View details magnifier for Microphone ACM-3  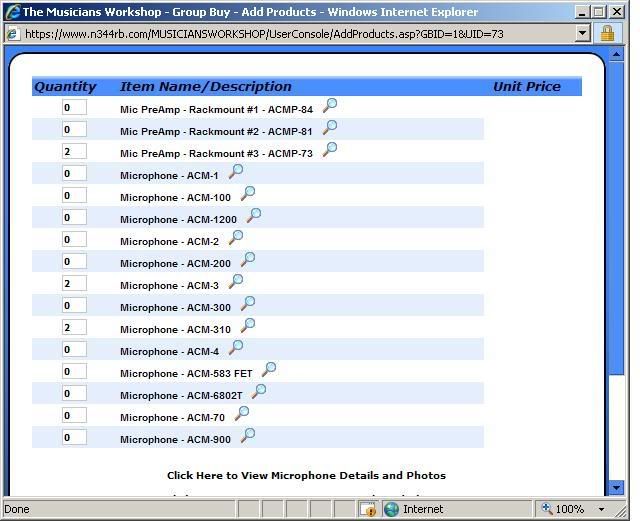pos(236,282)
